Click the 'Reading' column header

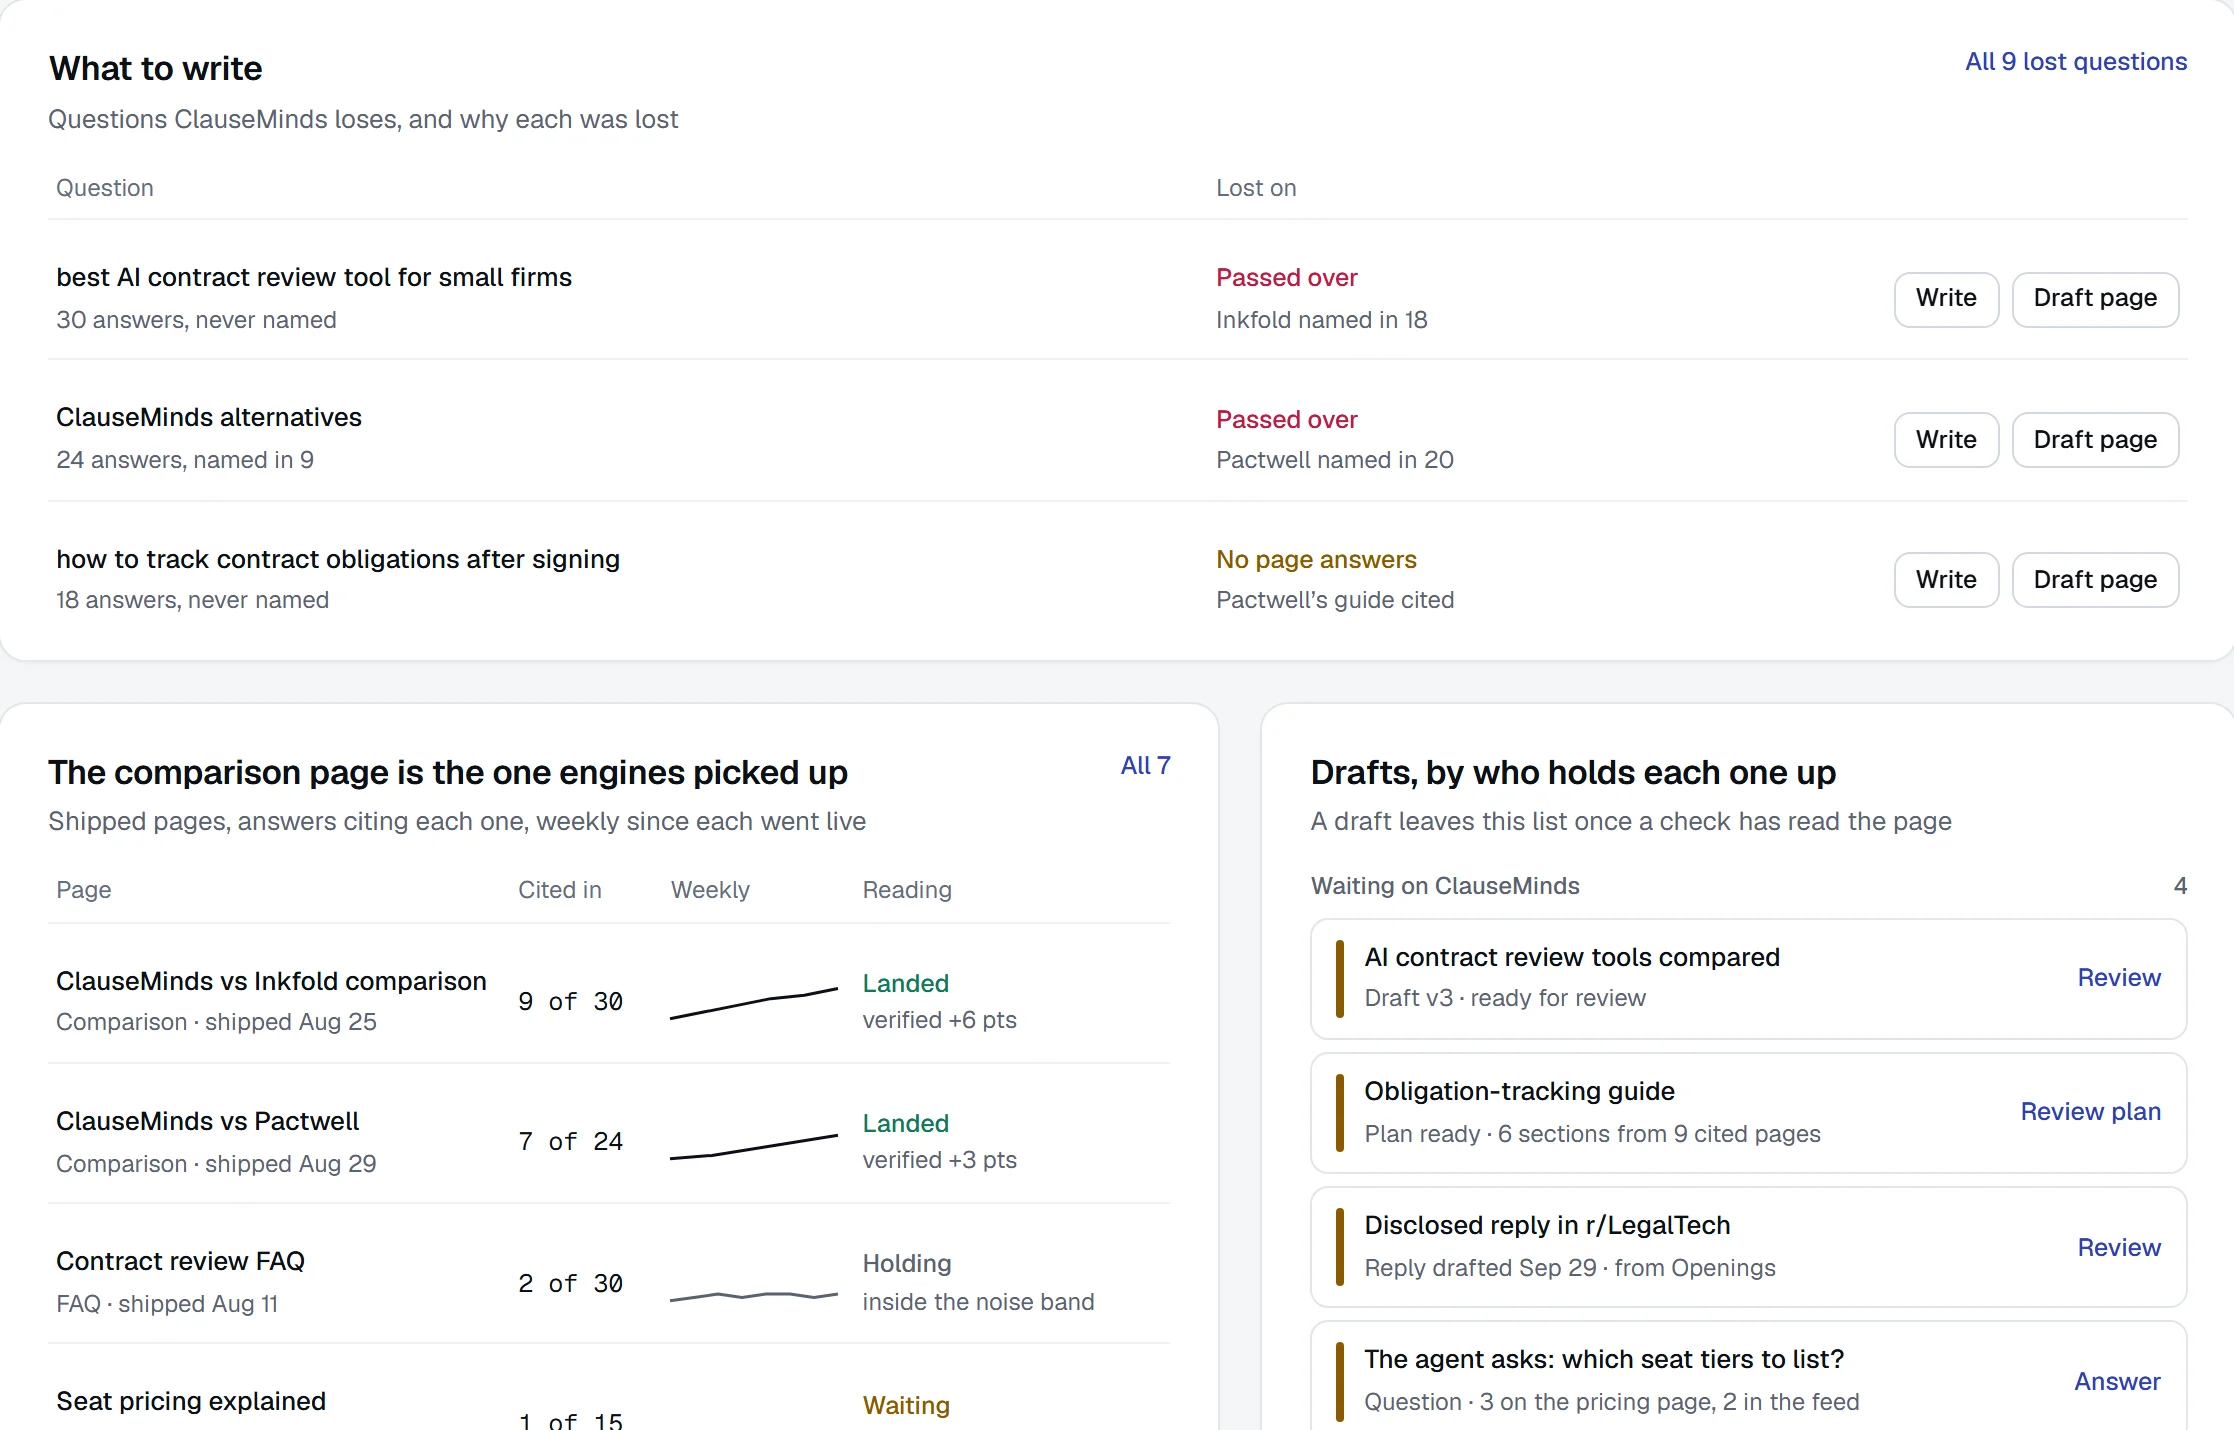907,890
